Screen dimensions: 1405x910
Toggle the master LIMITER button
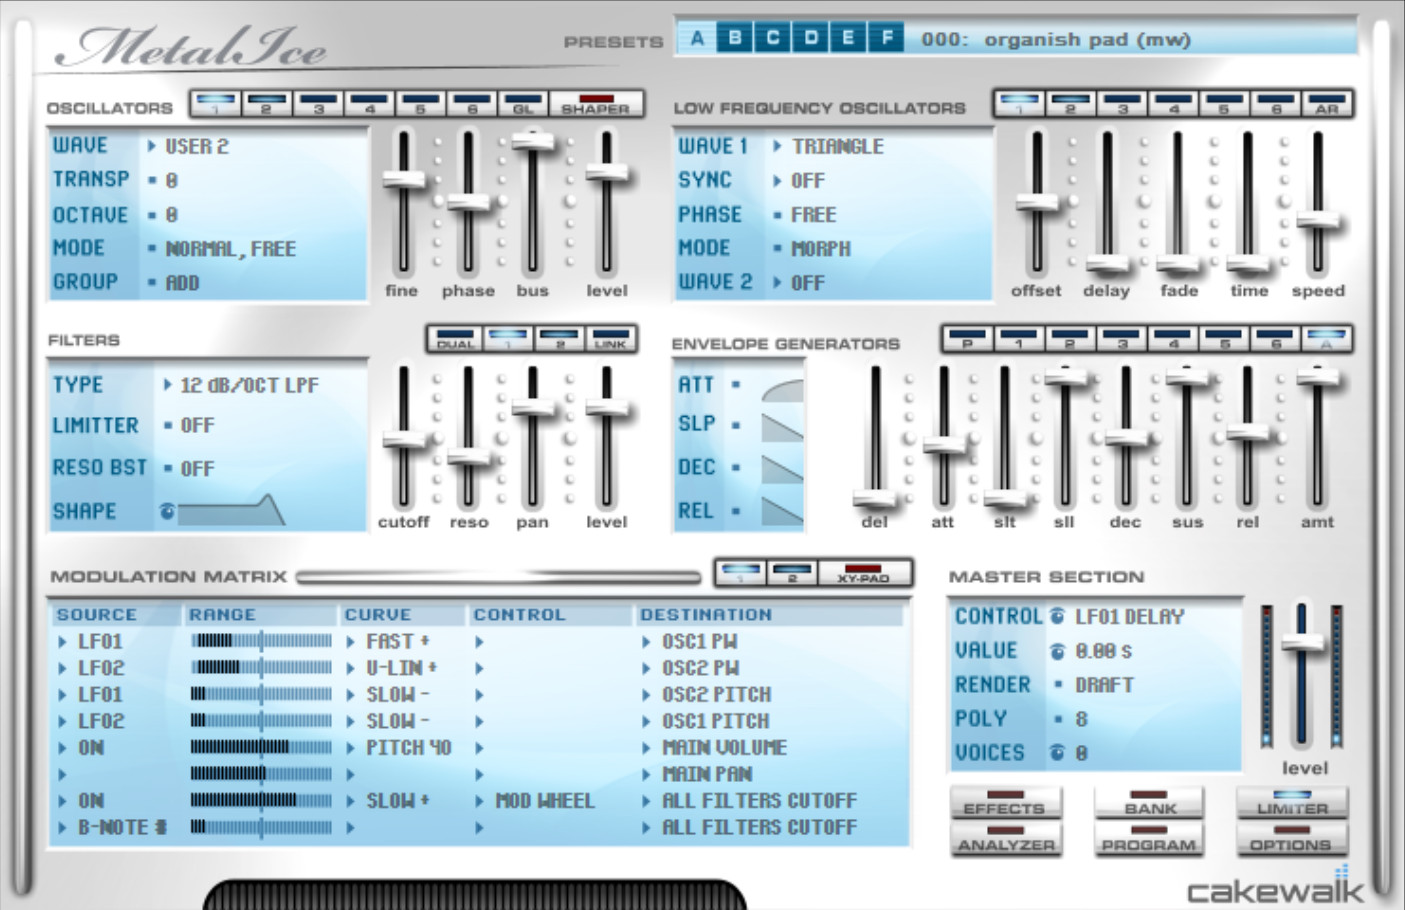click(1292, 803)
